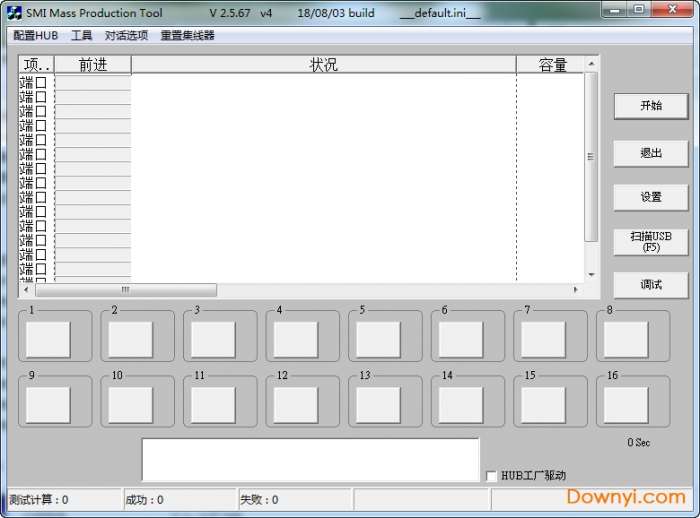
Task: Click the vertical scrollbar down arrow
Action: [592, 275]
